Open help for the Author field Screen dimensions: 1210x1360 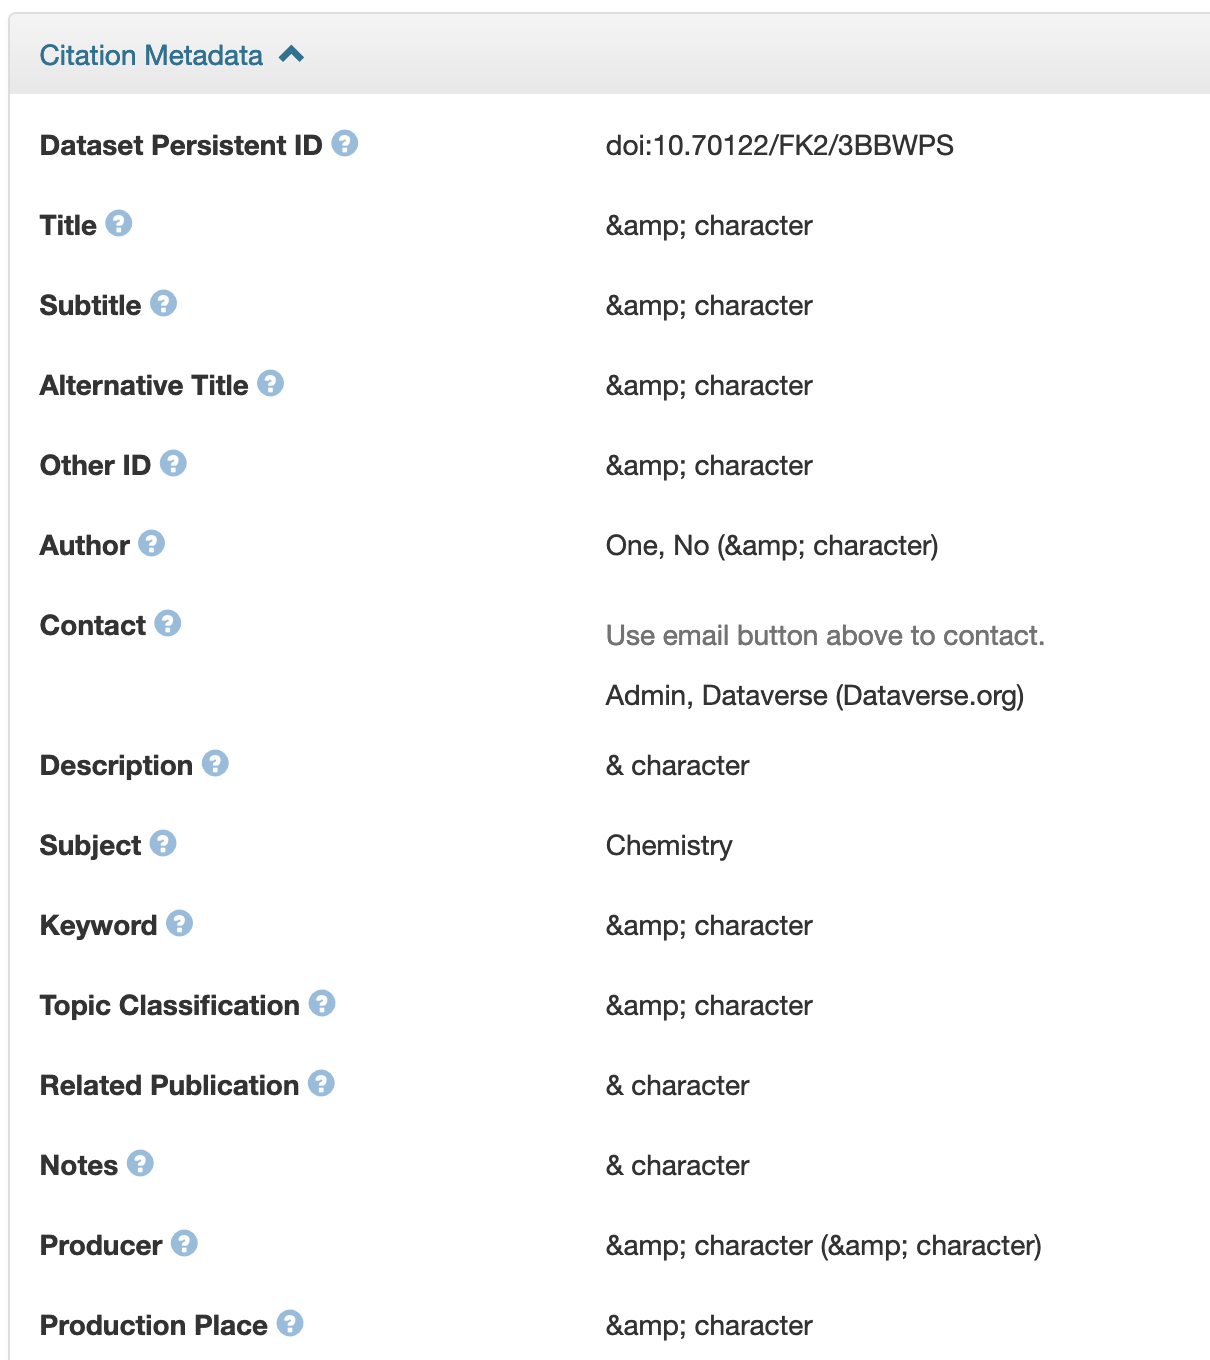150,544
